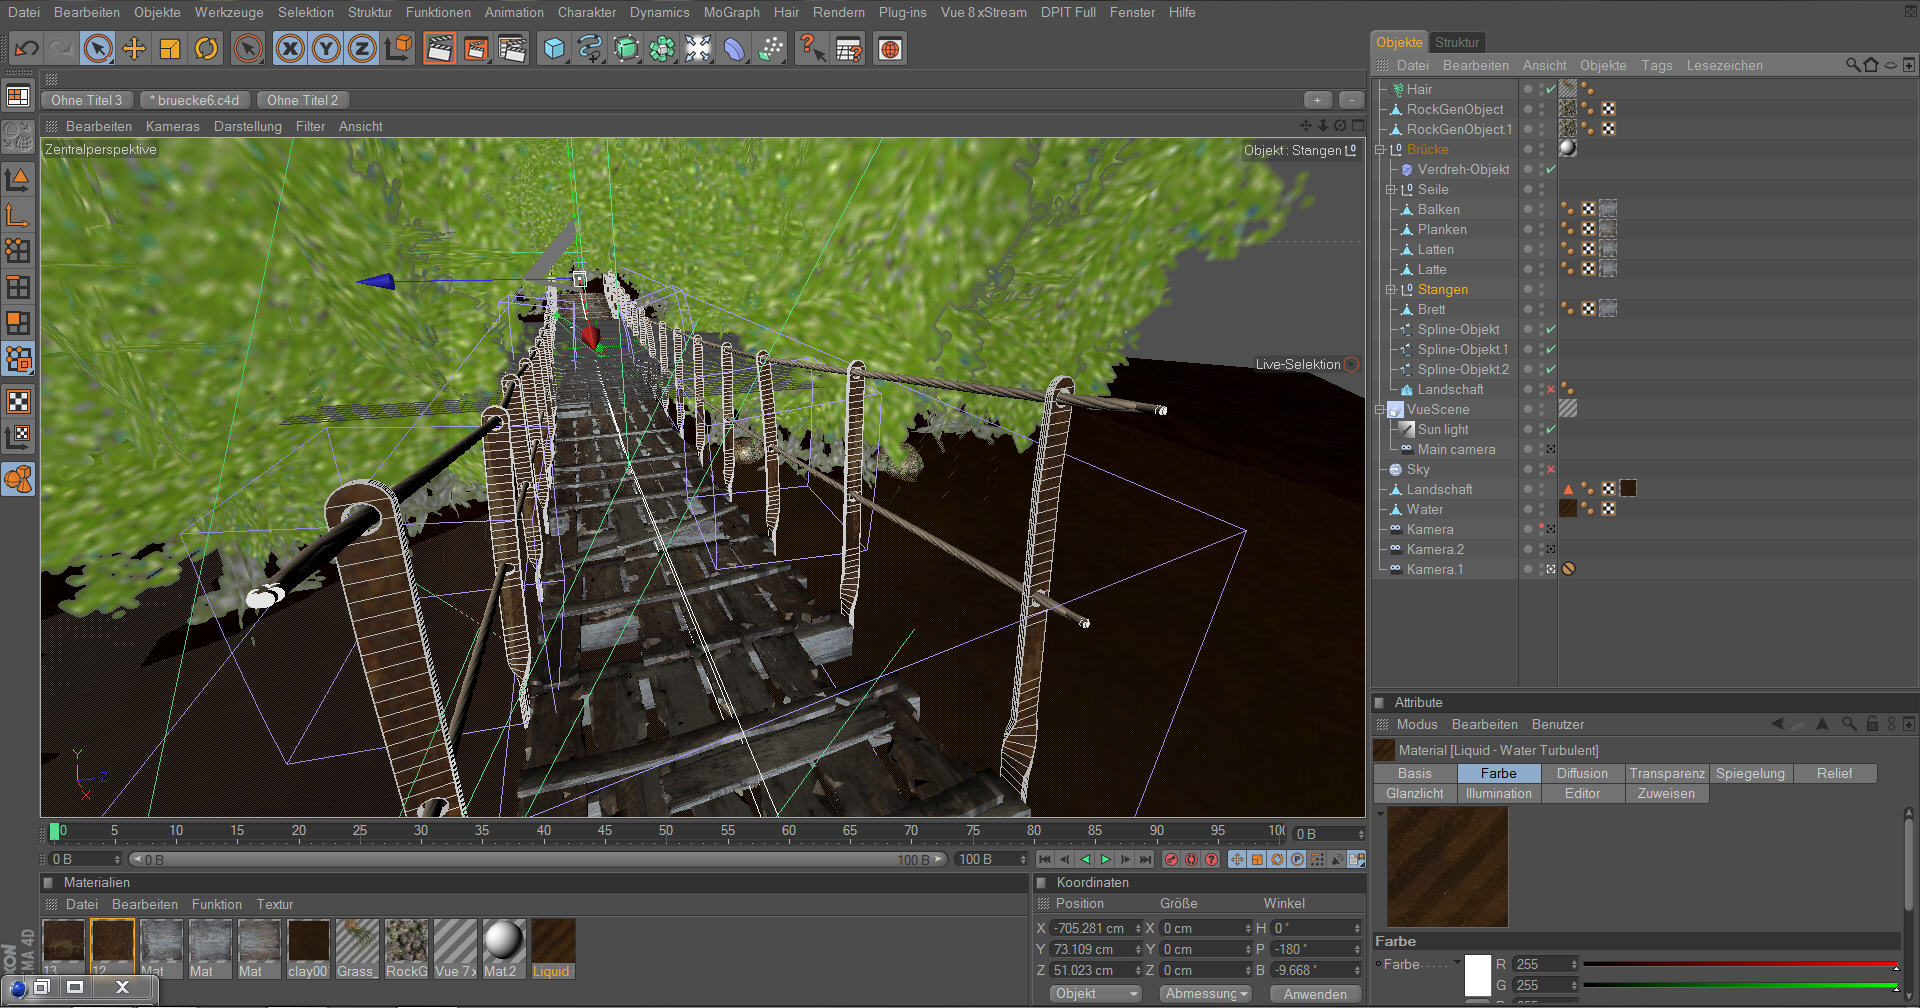Viewport: 1920px width, 1008px height.
Task: Click the layout switcher icon on left sidebar
Action: point(18,96)
